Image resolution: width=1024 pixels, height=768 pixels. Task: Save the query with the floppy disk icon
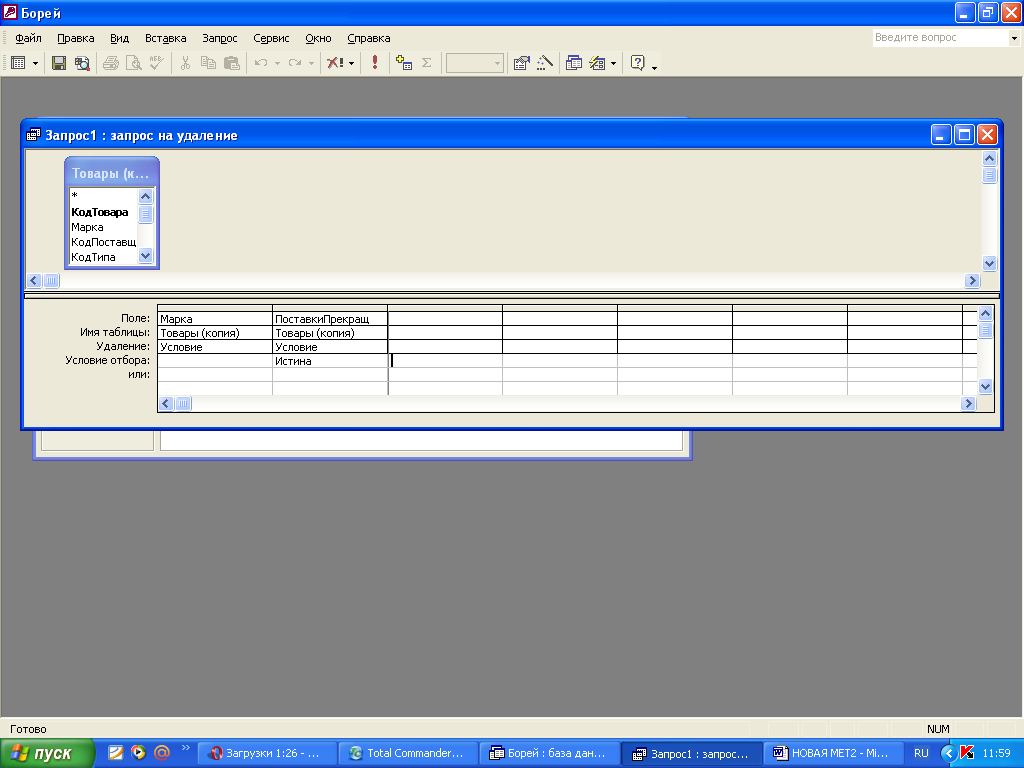pyautogui.click(x=59, y=63)
